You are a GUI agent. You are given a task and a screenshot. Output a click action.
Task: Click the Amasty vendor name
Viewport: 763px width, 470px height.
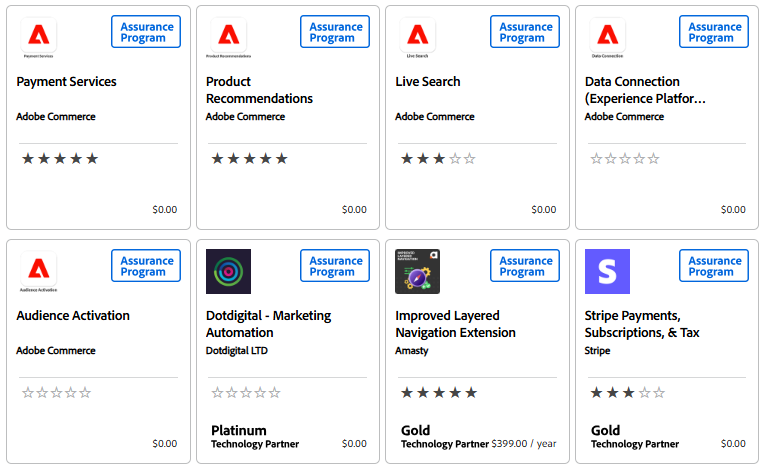[412, 351]
